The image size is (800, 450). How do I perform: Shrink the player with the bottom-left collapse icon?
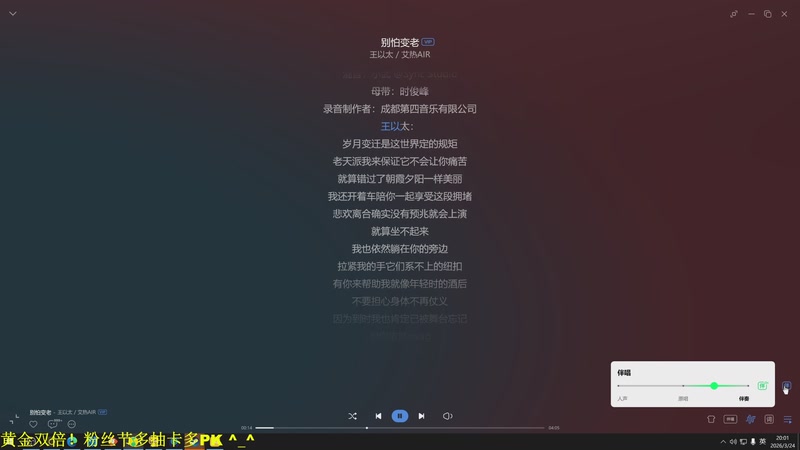click(14, 419)
